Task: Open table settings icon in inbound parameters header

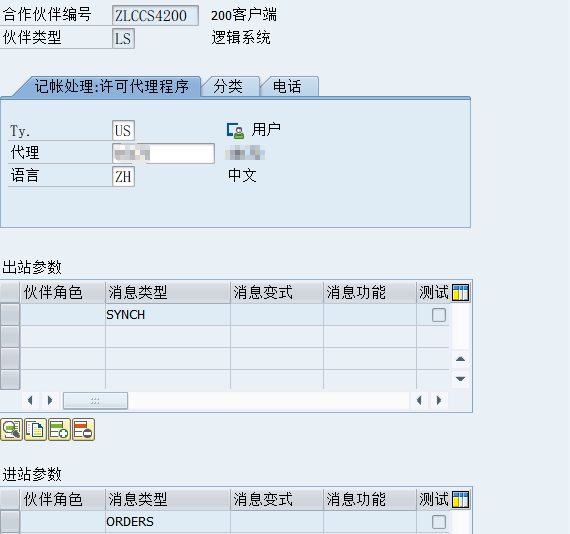Action: pyautogui.click(x=460, y=499)
